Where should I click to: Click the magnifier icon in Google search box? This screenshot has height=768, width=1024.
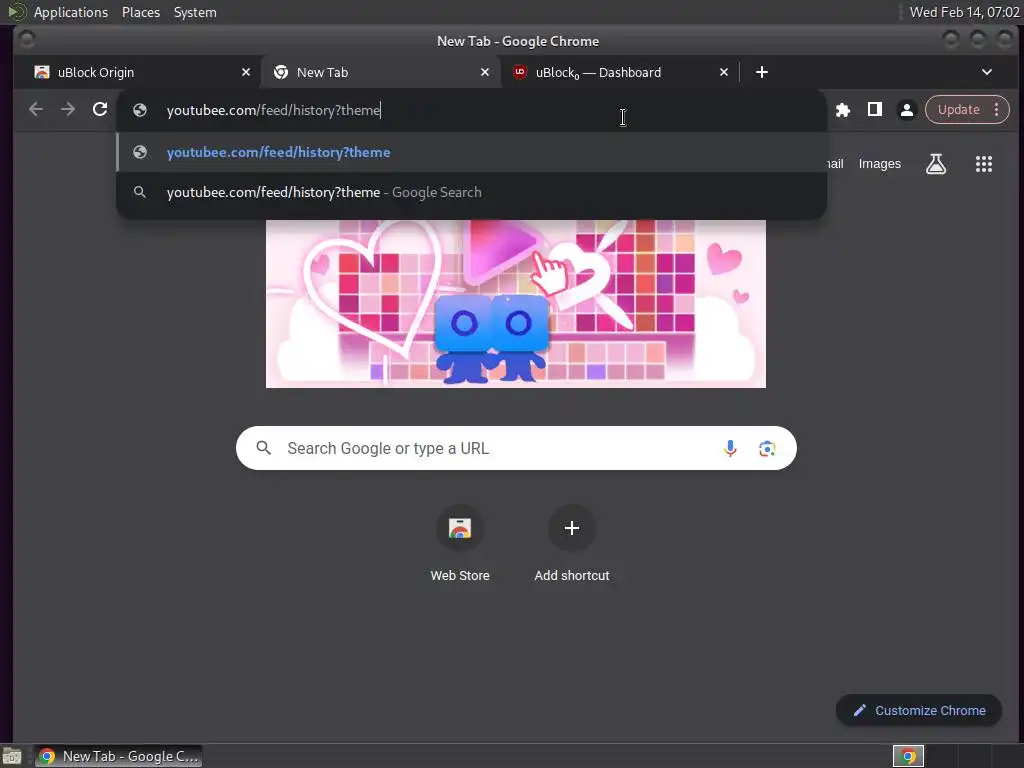point(263,448)
